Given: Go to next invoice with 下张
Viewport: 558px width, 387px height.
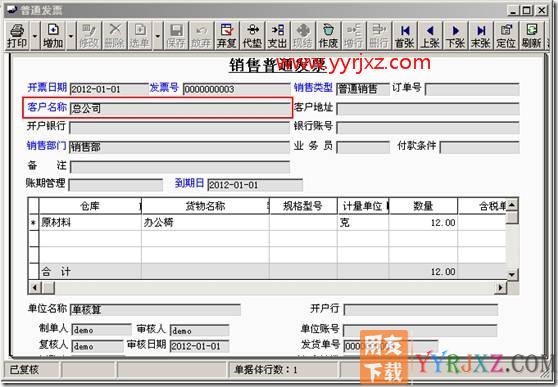Looking at the screenshot, I should click(x=455, y=36).
